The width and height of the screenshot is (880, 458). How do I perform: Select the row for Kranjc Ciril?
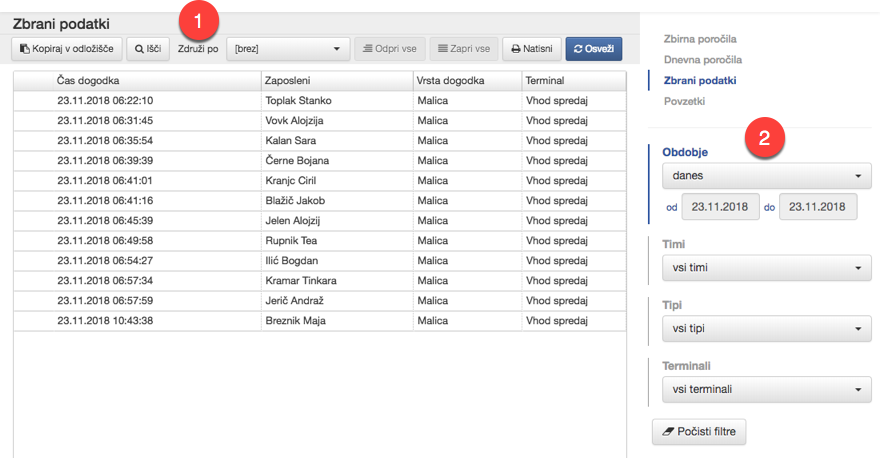(320, 181)
